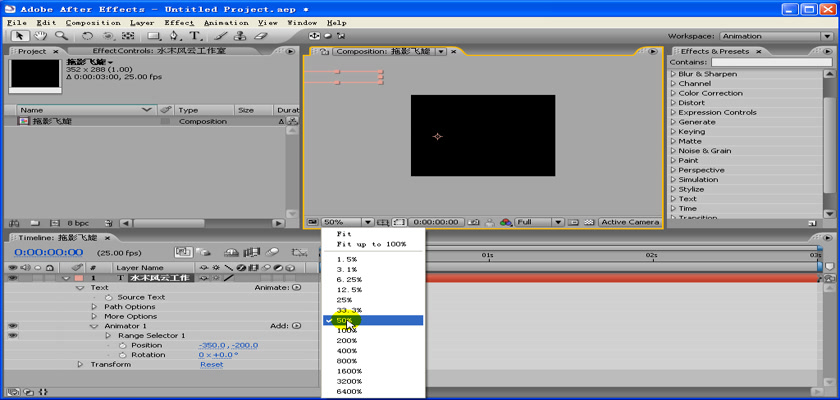
Task: Select the Selection arrow tool
Action: point(20,36)
